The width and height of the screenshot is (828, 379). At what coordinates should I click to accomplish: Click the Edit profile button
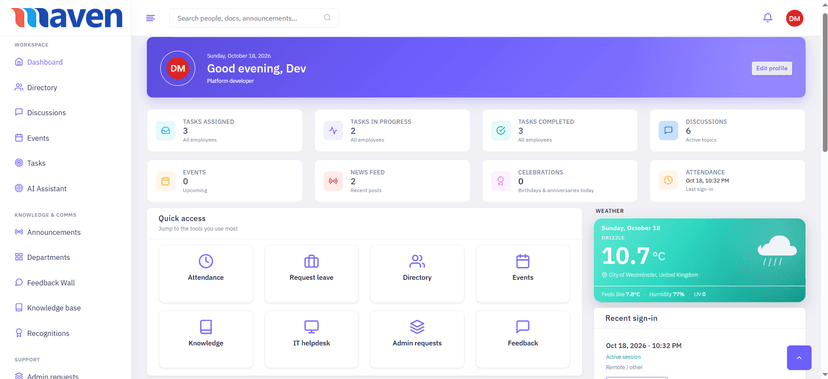(x=771, y=68)
